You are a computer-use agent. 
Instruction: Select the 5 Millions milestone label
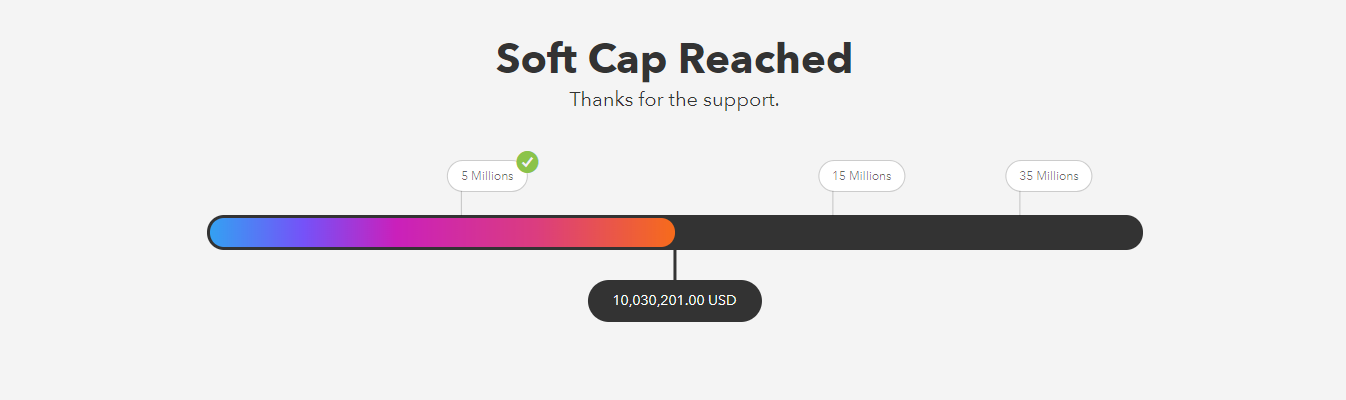coord(486,176)
